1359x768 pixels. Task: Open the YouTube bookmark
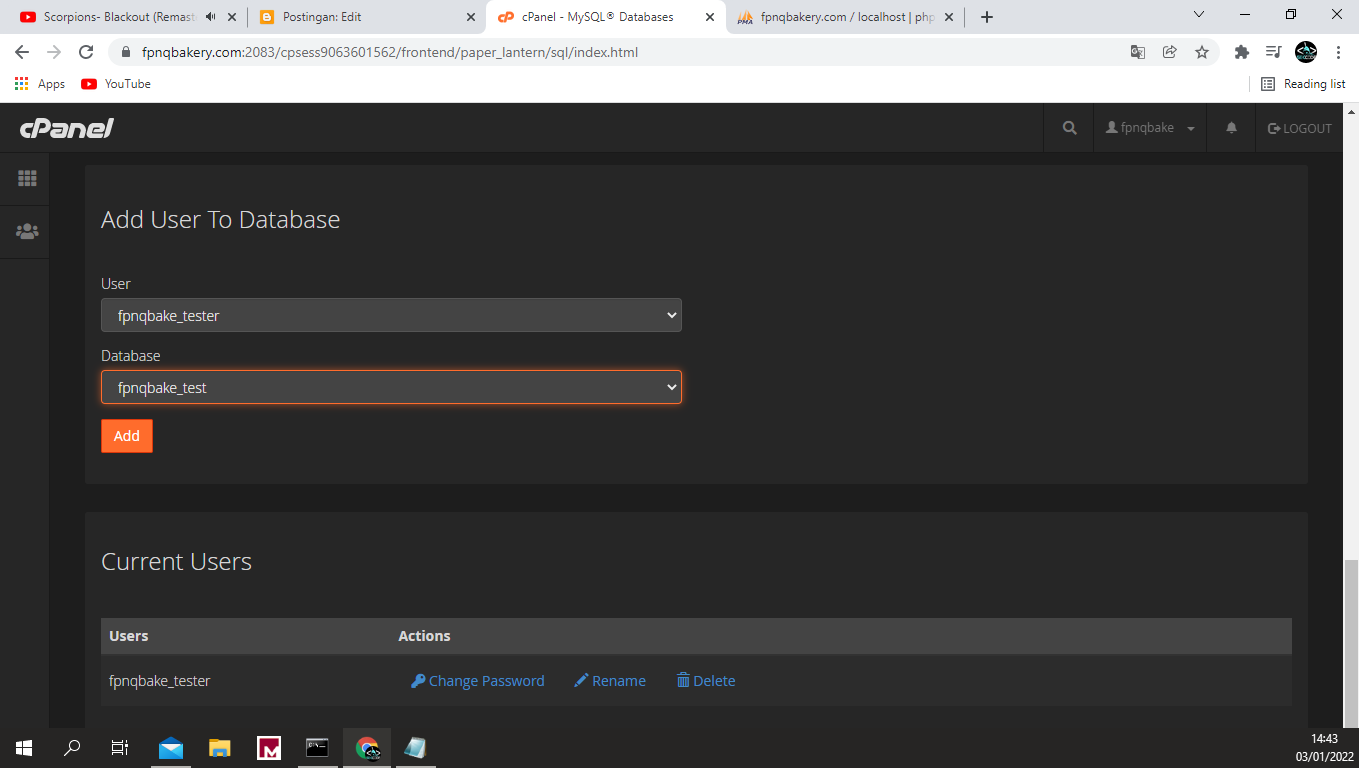117,84
